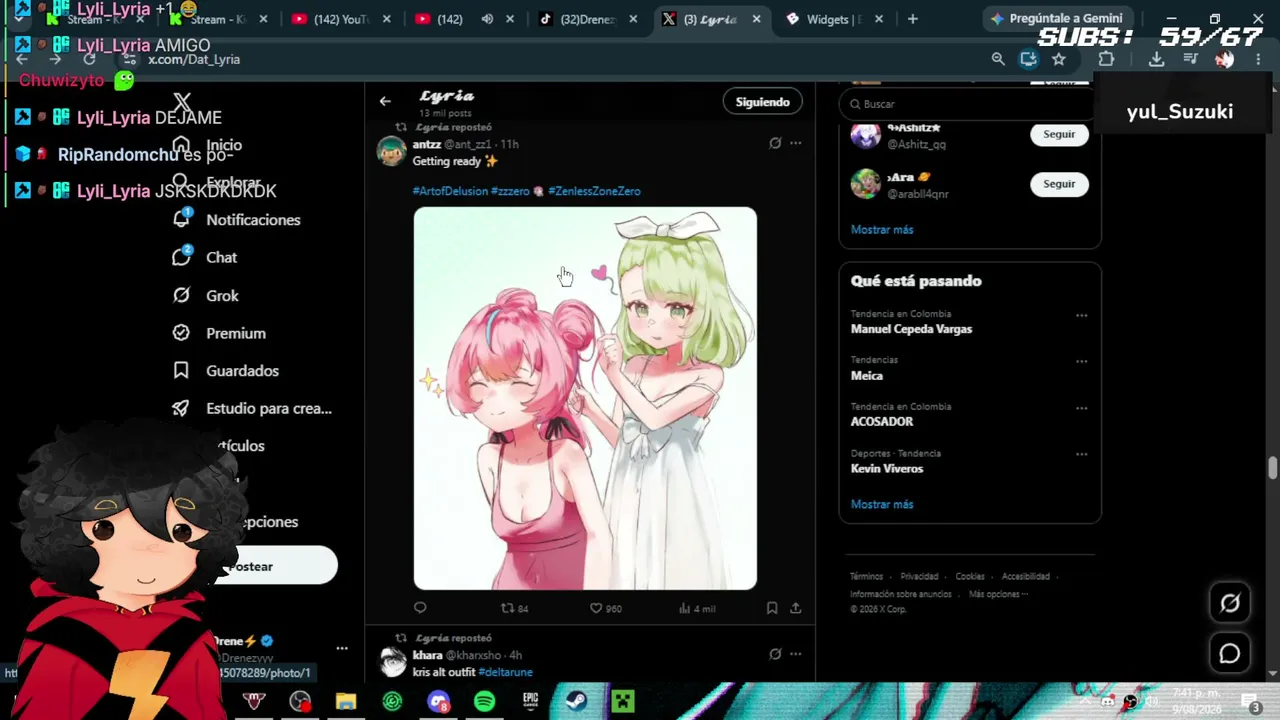
Task: Open Spotify from the taskbar
Action: [x=484, y=702]
